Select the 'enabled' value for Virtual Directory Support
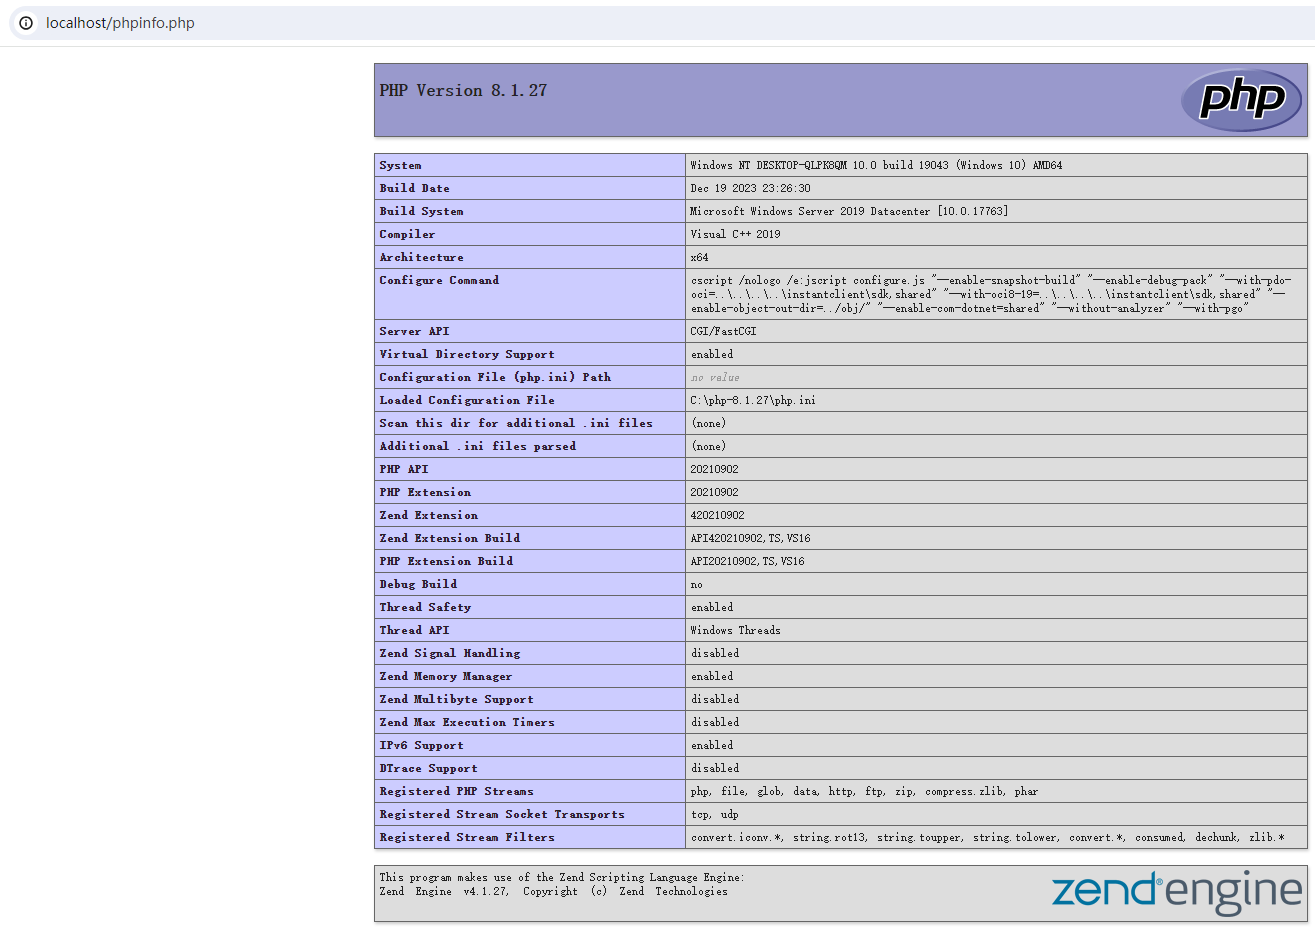 click(x=712, y=355)
